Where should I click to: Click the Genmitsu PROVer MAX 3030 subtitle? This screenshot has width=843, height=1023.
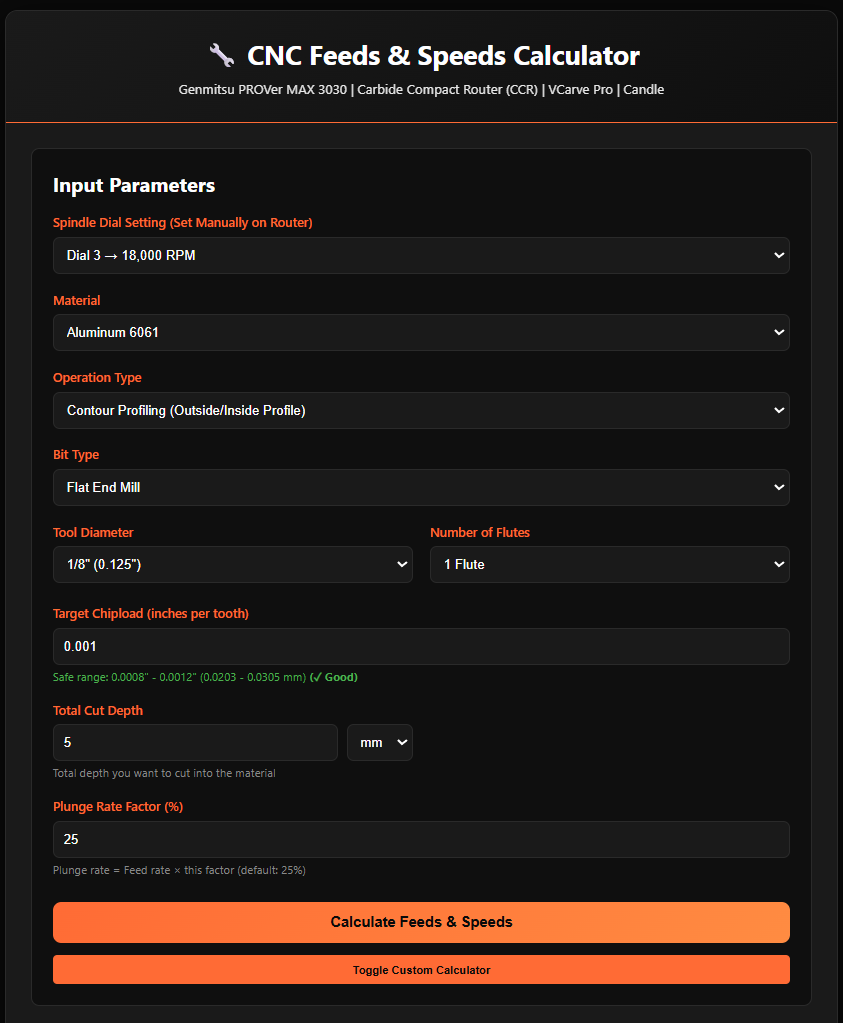click(x=421, y=89)
